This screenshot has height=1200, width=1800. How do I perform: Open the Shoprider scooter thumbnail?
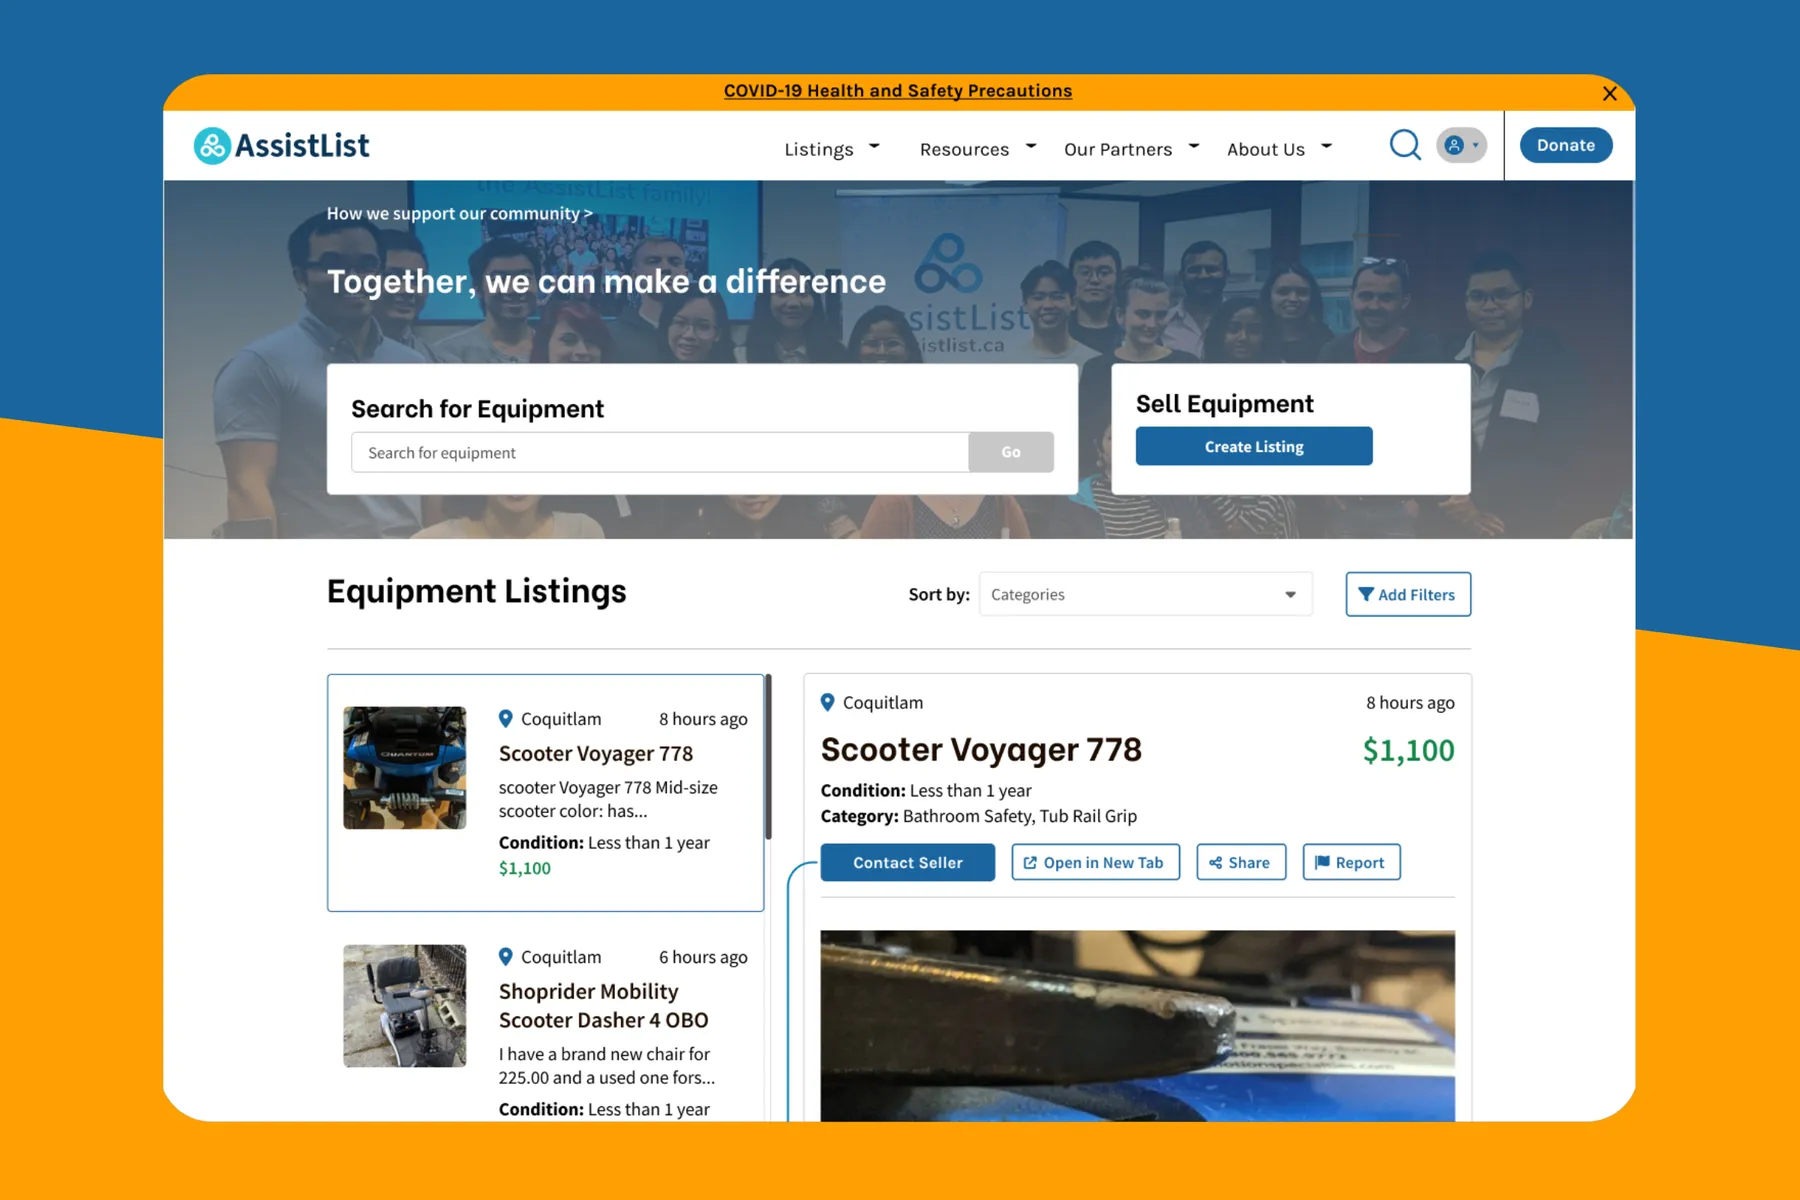tap(404, 1006)
